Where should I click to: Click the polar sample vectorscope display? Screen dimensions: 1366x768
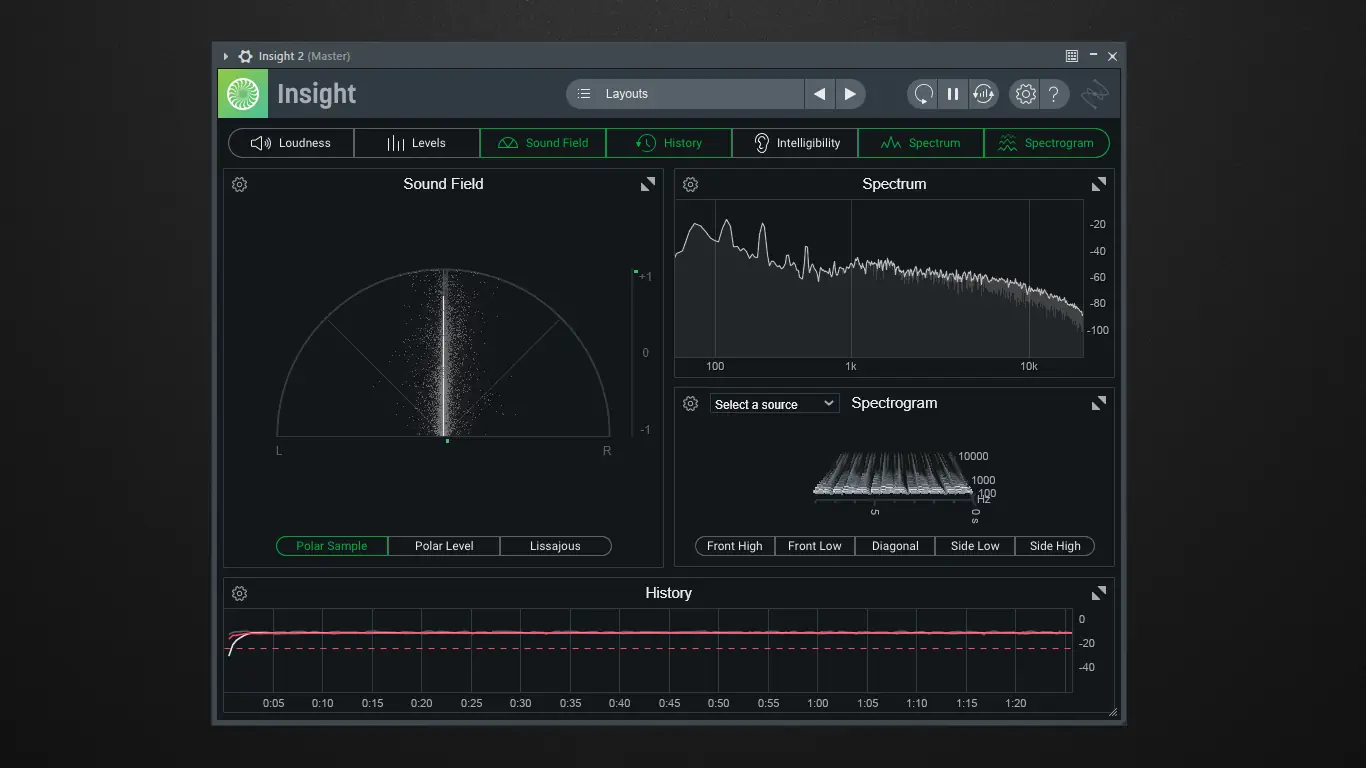(x=443, y=352)
